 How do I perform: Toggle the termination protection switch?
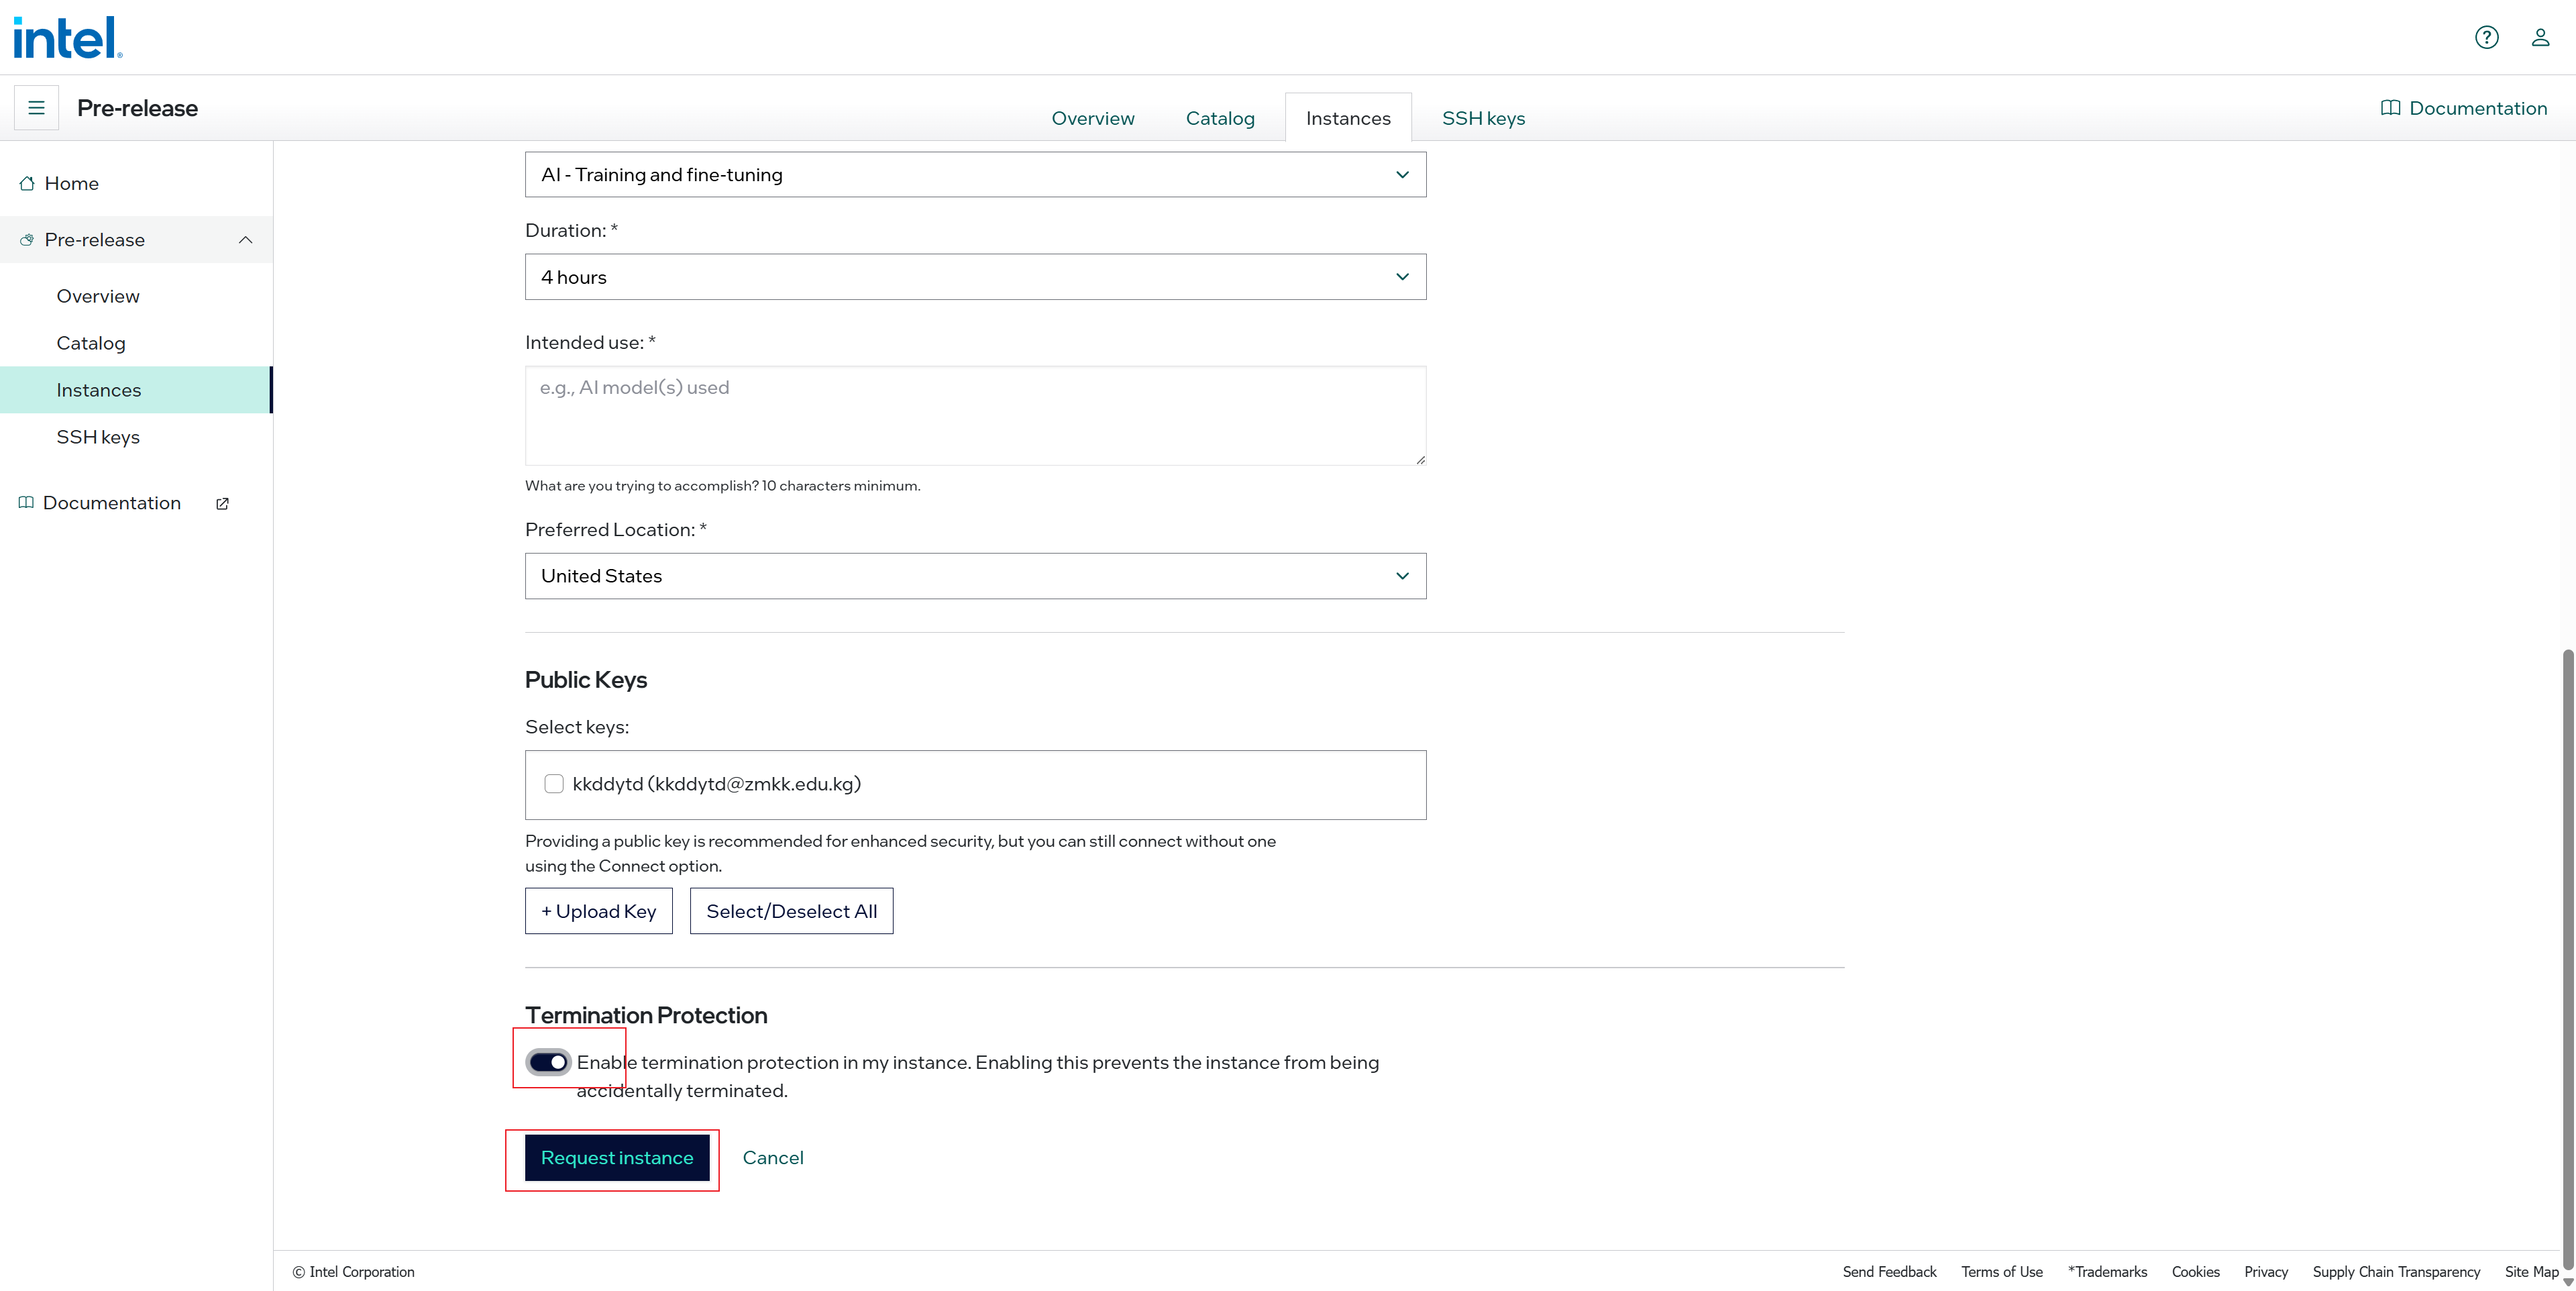(x=549, y=1062)
